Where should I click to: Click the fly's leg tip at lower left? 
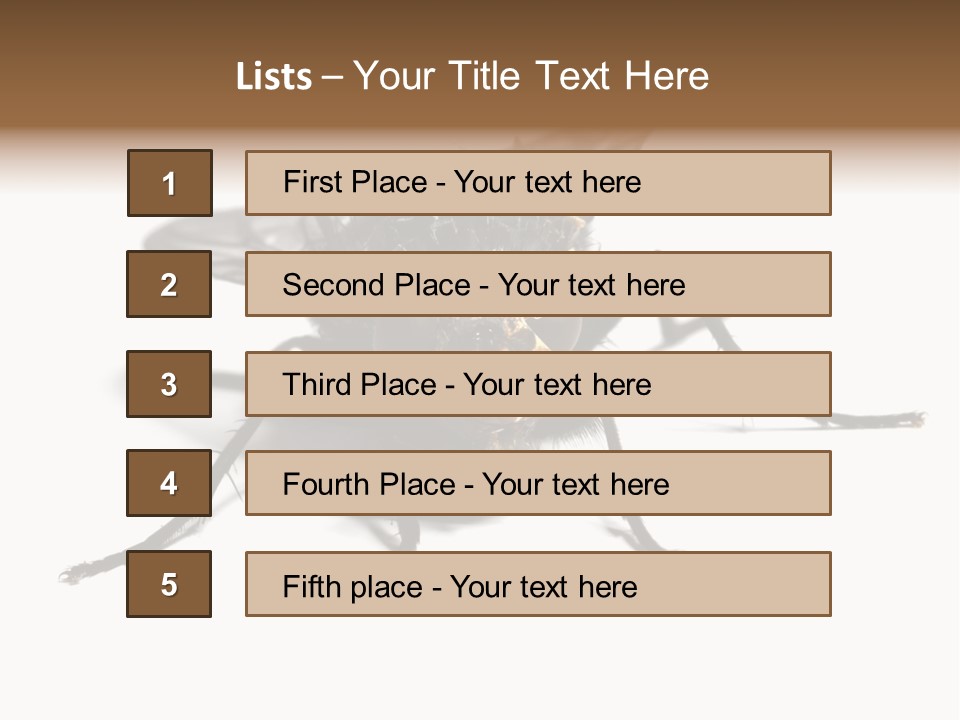click(x=70, y=574)
